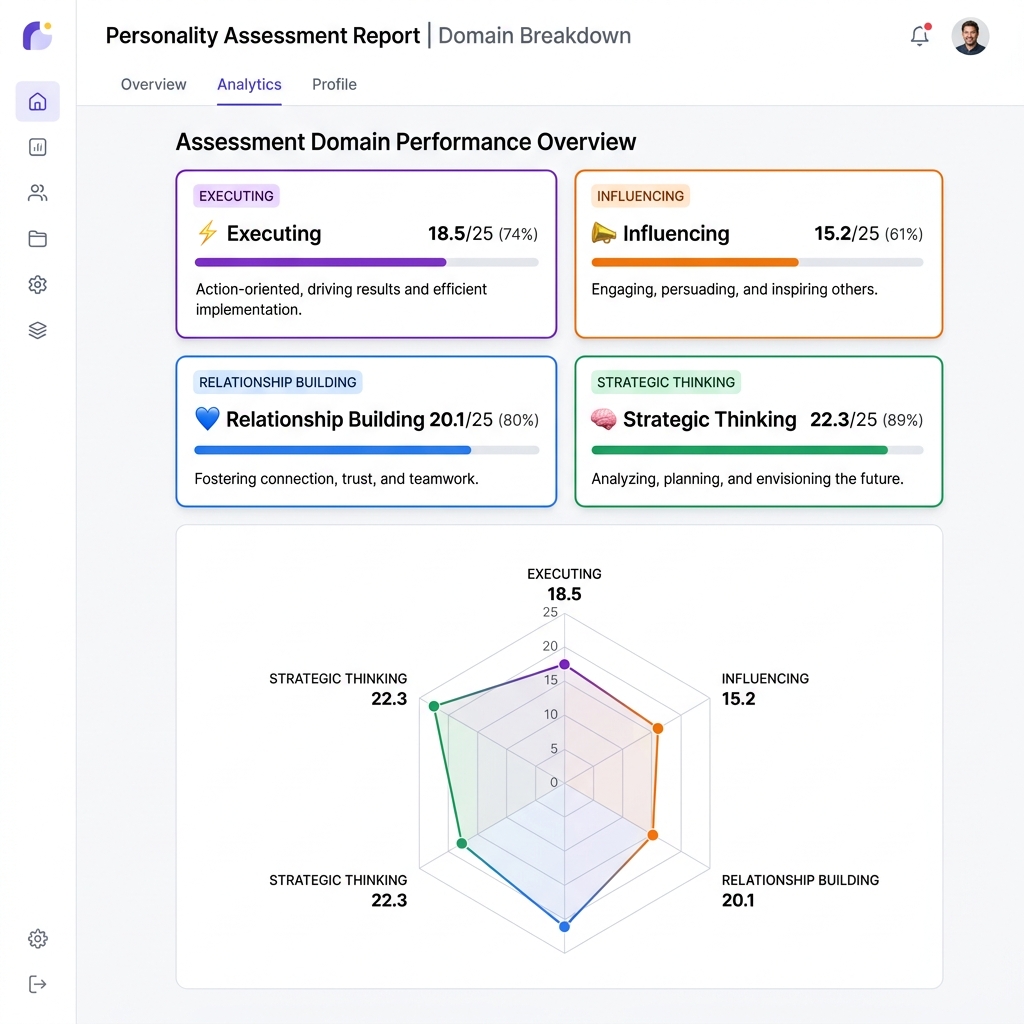1024x1024 pixels.
Task: Click the Strategic Thinking green progress bar
Action: tap(740, 450)
